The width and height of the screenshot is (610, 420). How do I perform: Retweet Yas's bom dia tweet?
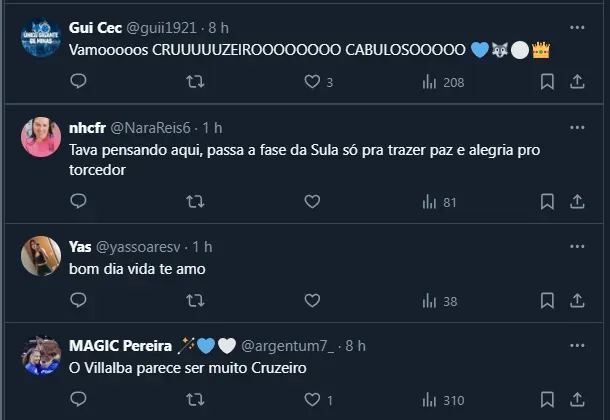195,301
